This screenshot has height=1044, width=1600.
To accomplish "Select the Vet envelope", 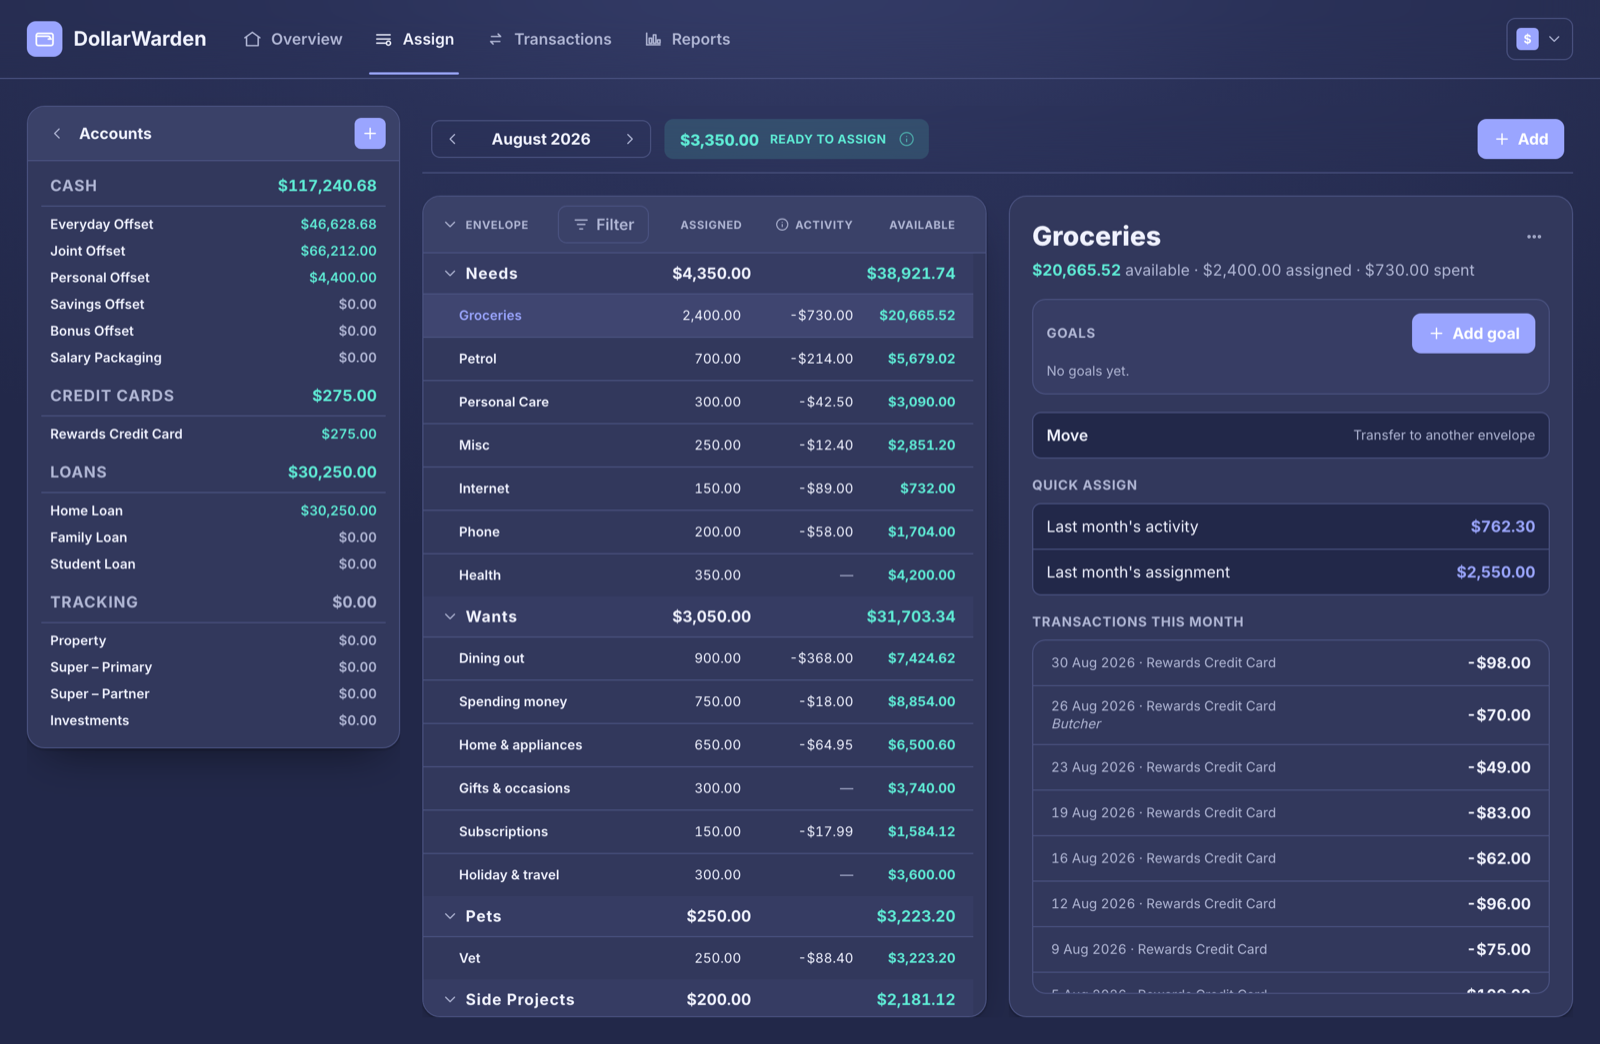I will [x=698, y=958].
